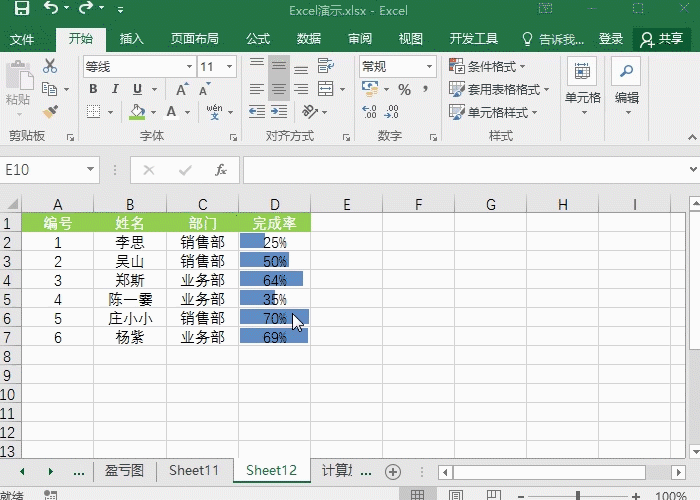The height and width of the screenshot is (500, 700).
Task: Redo the last undone action
Action: pyautogui.click(x=86, y=8)
